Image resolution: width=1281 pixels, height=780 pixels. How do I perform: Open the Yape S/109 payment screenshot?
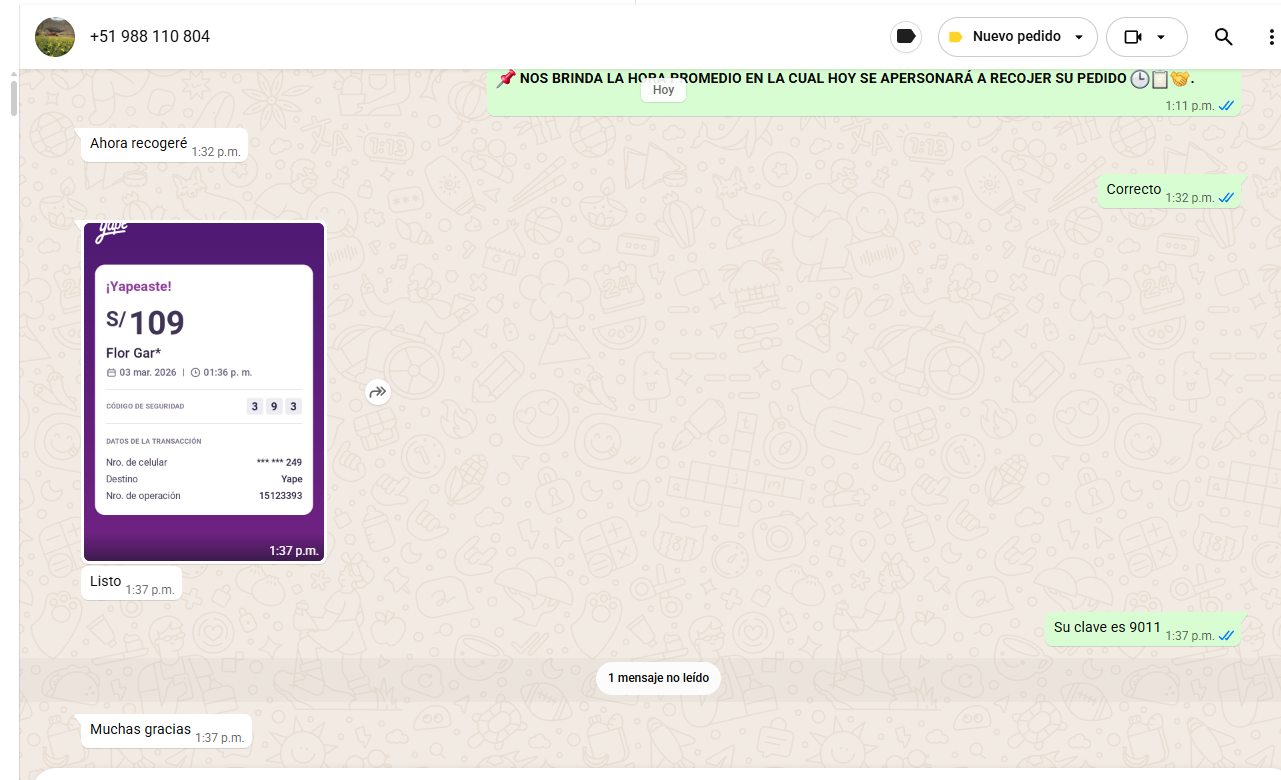tap(204, 390)
